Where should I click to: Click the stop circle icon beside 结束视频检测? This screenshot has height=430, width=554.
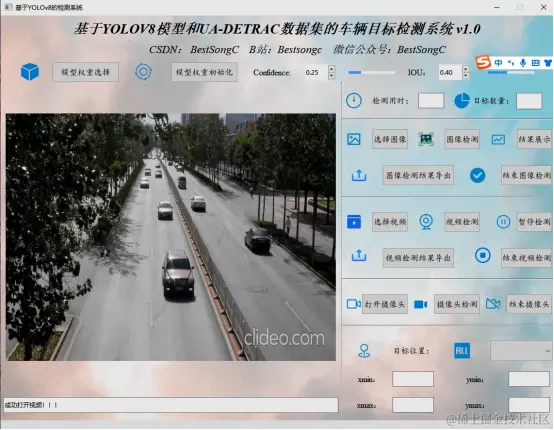tap(483, 255)
